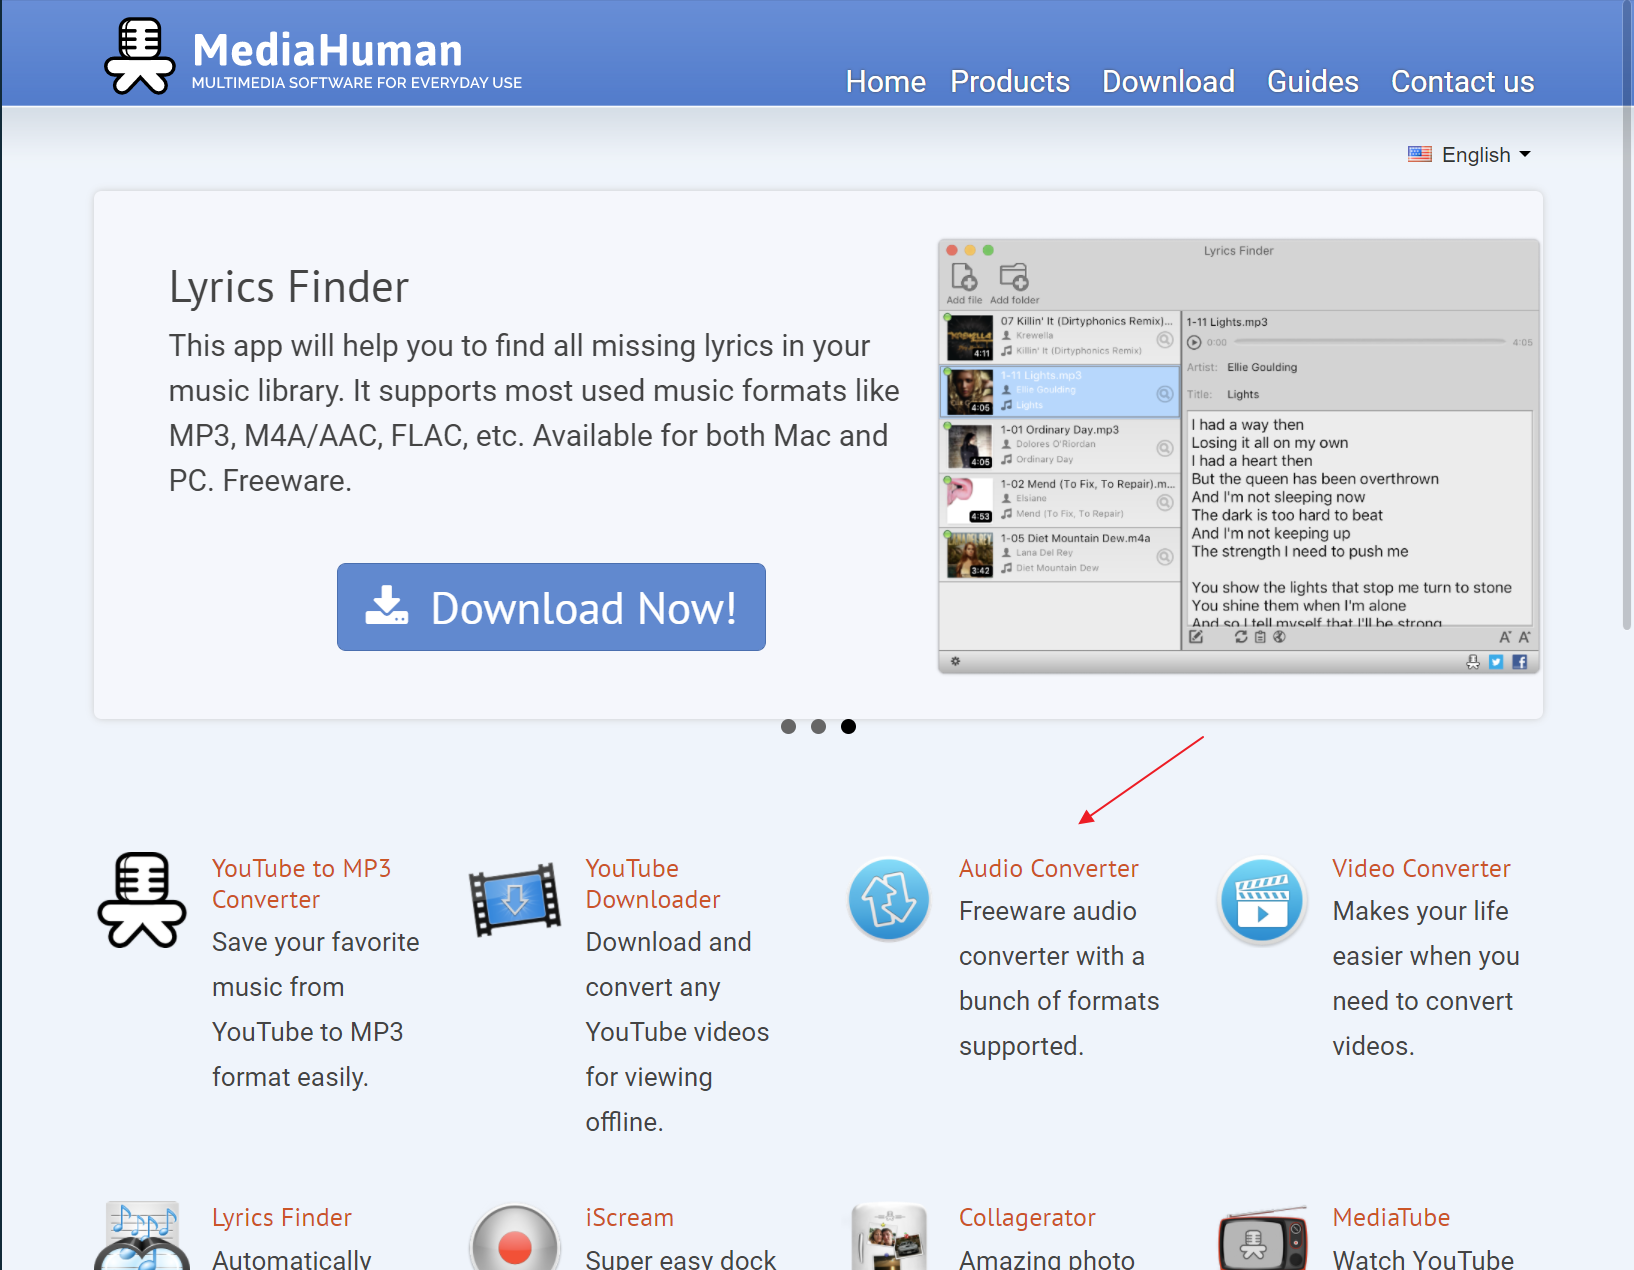
Task: Click the MediaHuman logo mascot icon in header
Action: point(140,56)
